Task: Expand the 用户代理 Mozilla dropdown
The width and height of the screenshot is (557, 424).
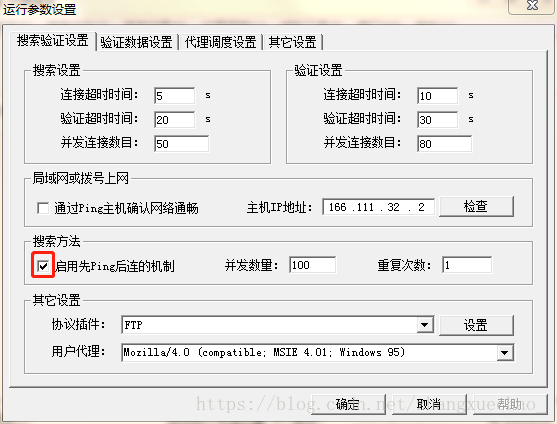Action: pyautogui.click(x=505, y=353)
